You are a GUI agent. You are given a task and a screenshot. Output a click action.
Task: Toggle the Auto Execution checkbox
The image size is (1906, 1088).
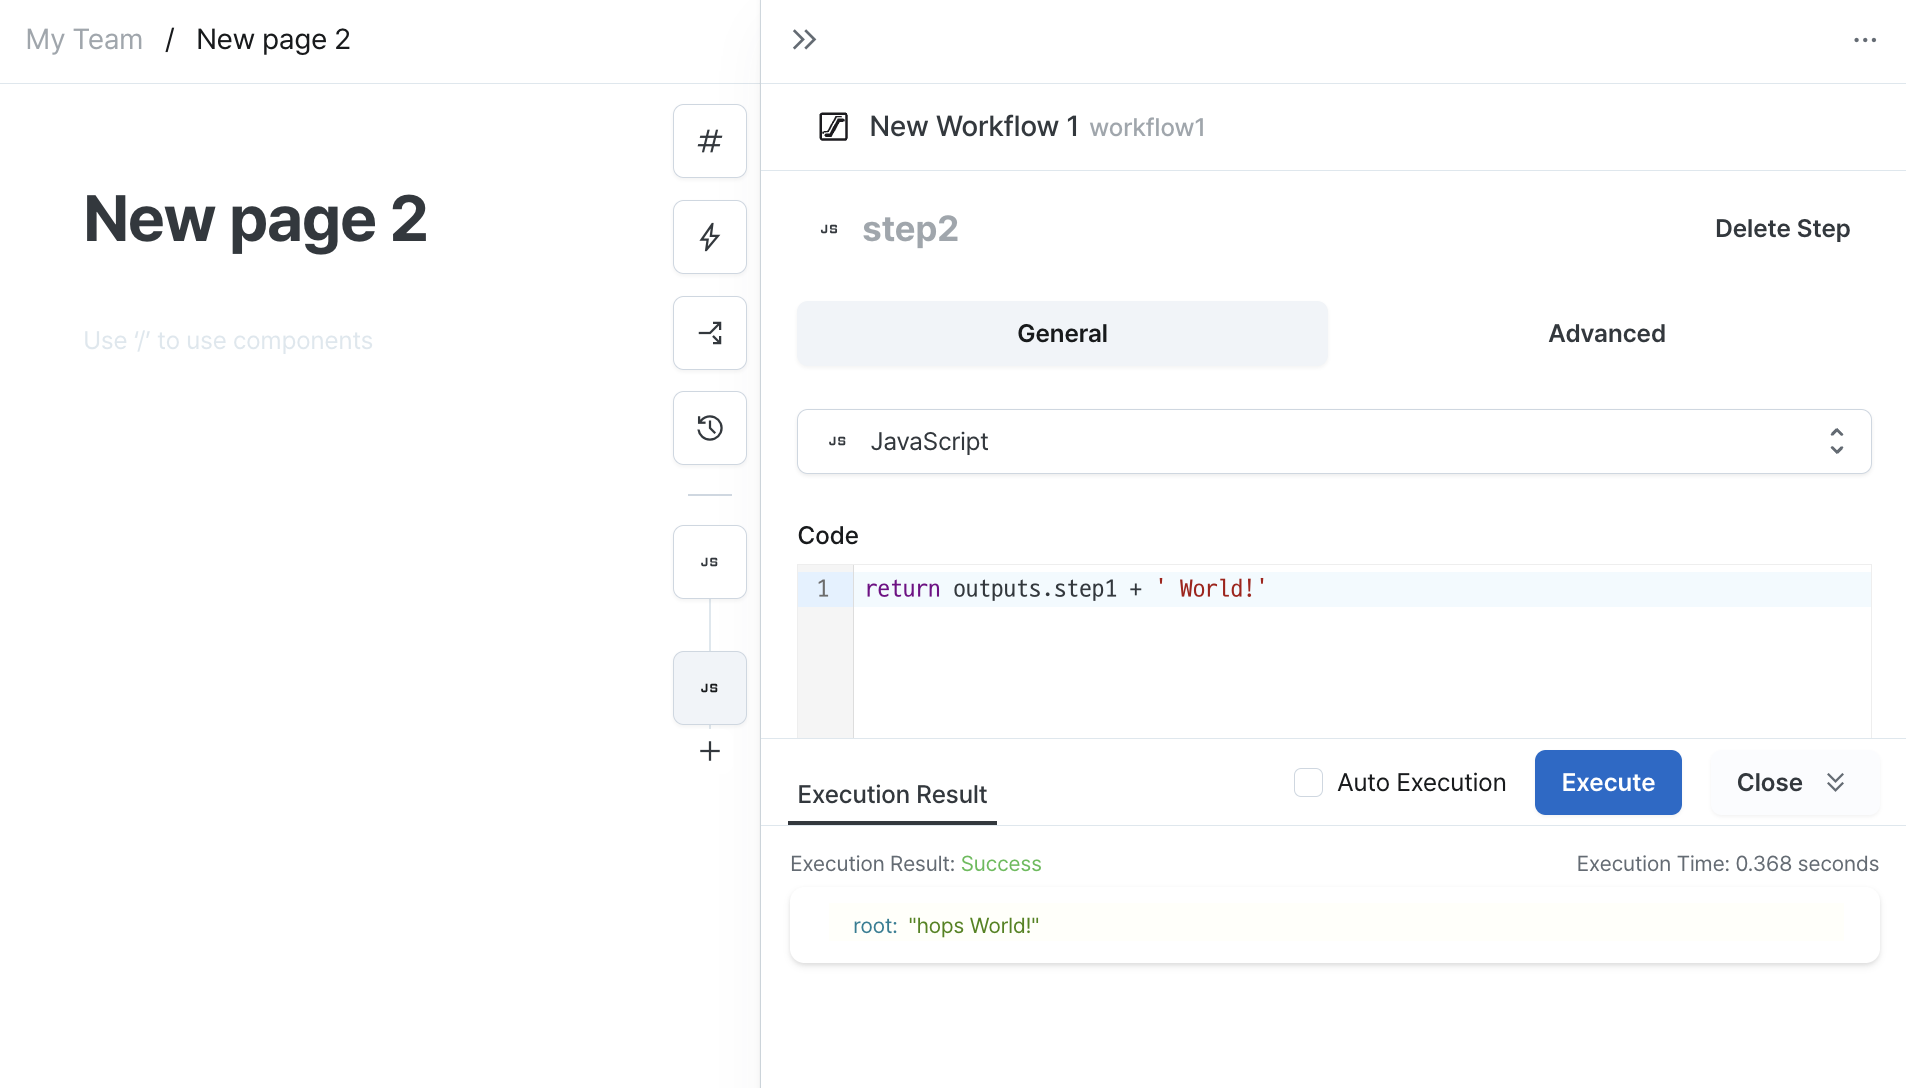1308,782
